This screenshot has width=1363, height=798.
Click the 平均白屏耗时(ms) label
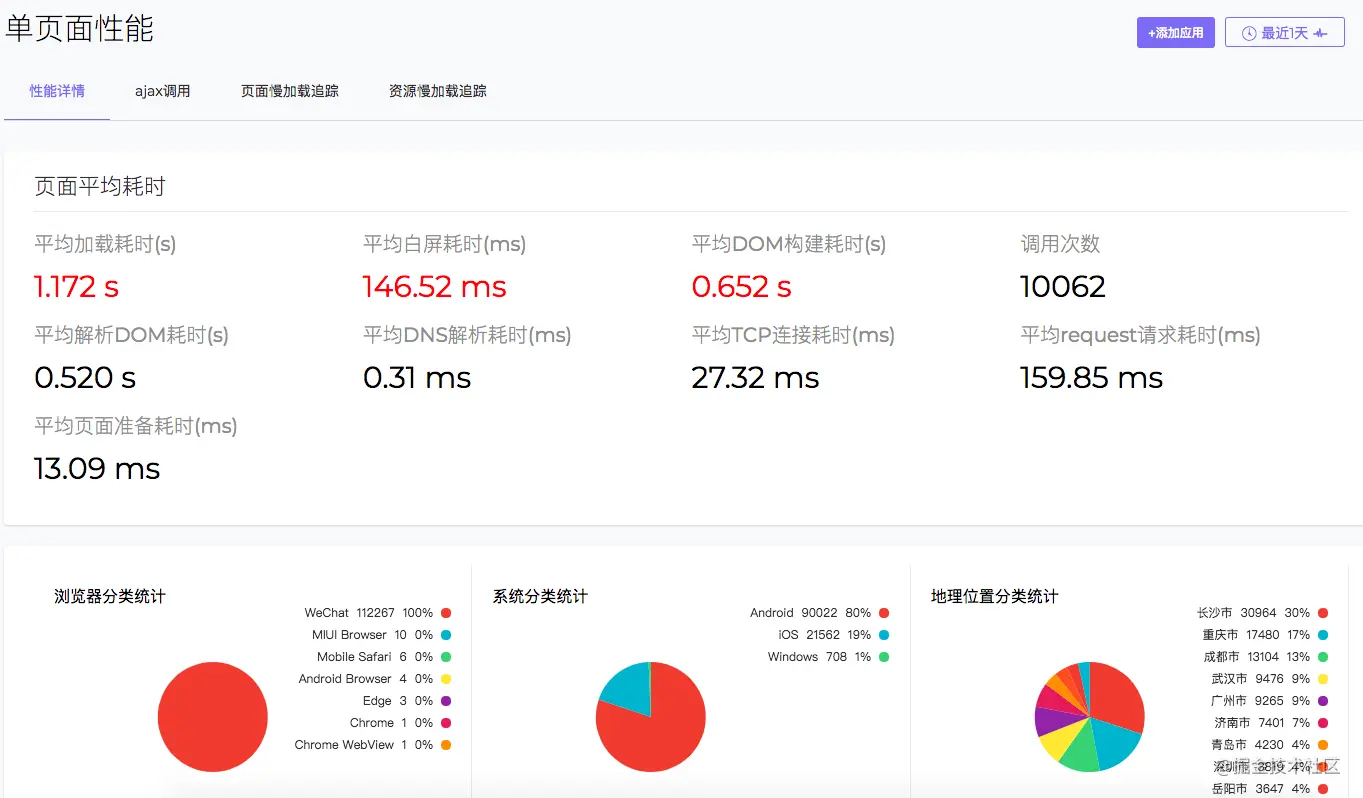point(445,244)
